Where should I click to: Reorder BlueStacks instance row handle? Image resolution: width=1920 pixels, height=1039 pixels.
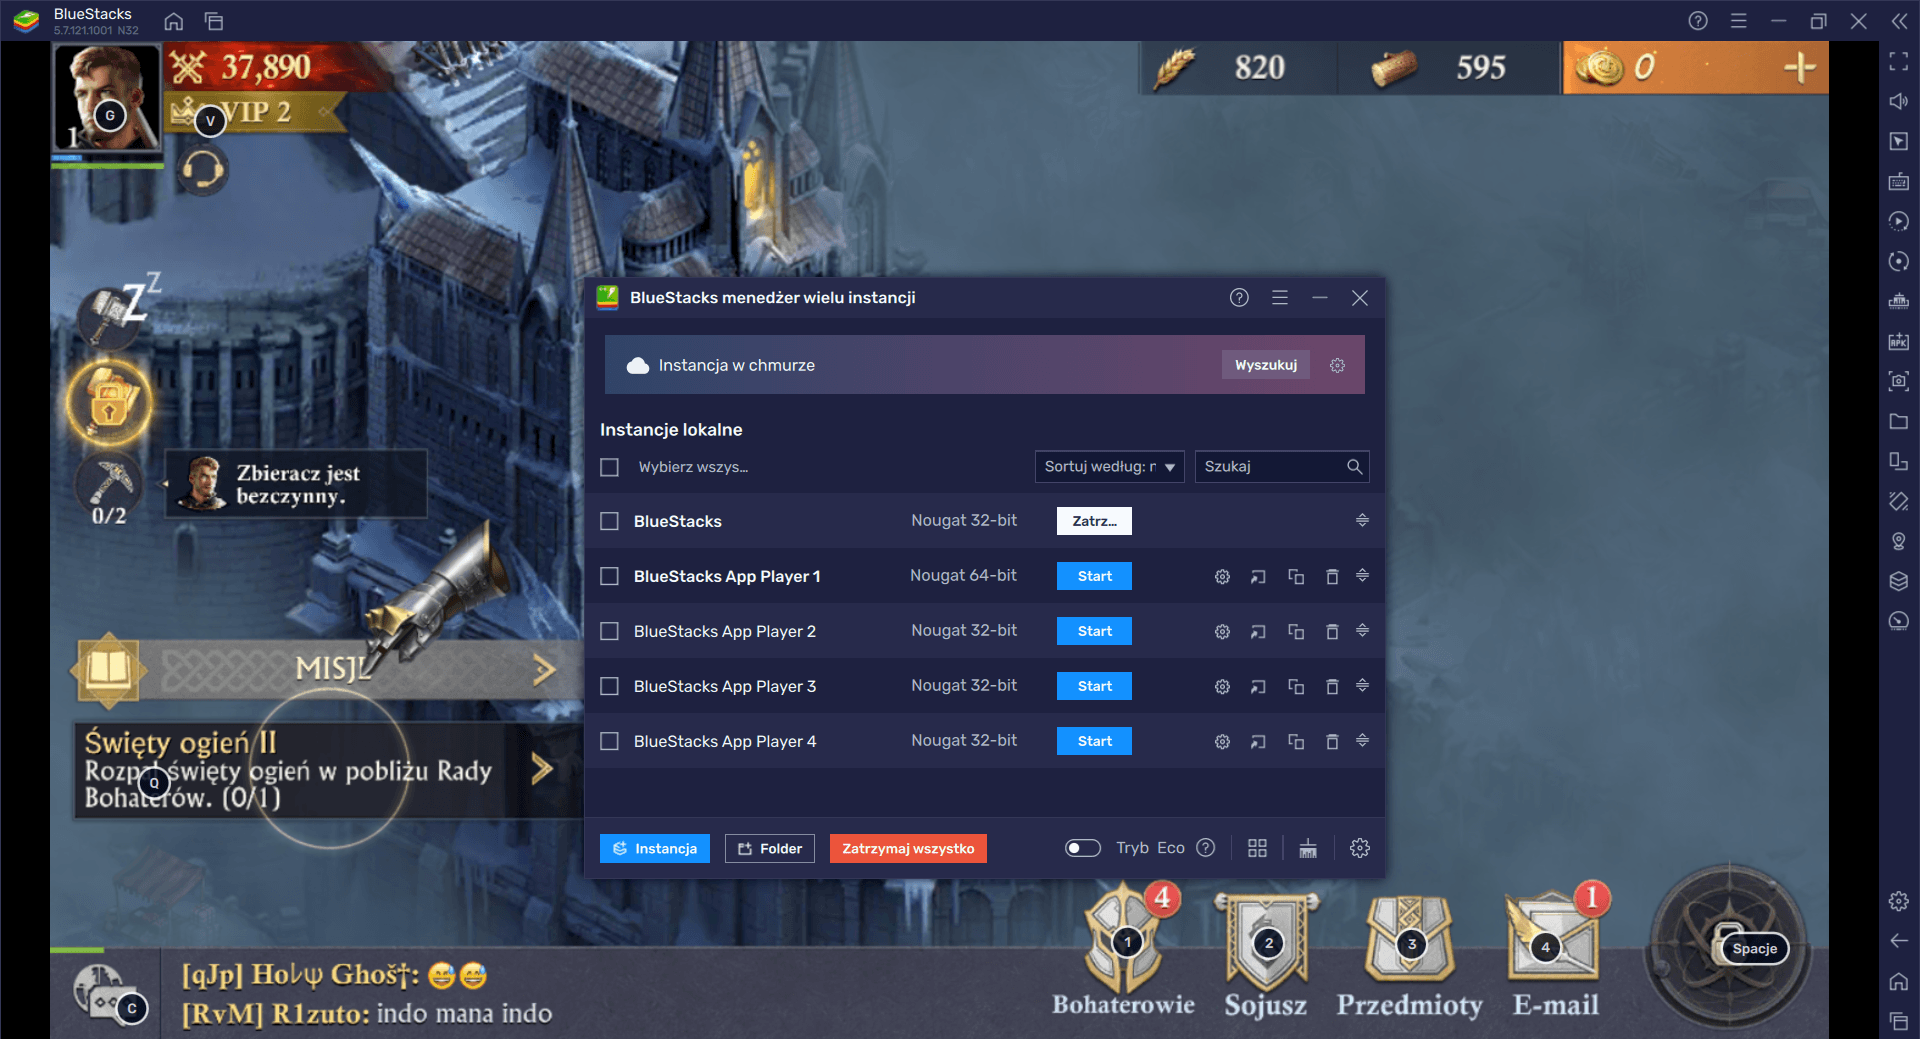tap(1362, 520)
